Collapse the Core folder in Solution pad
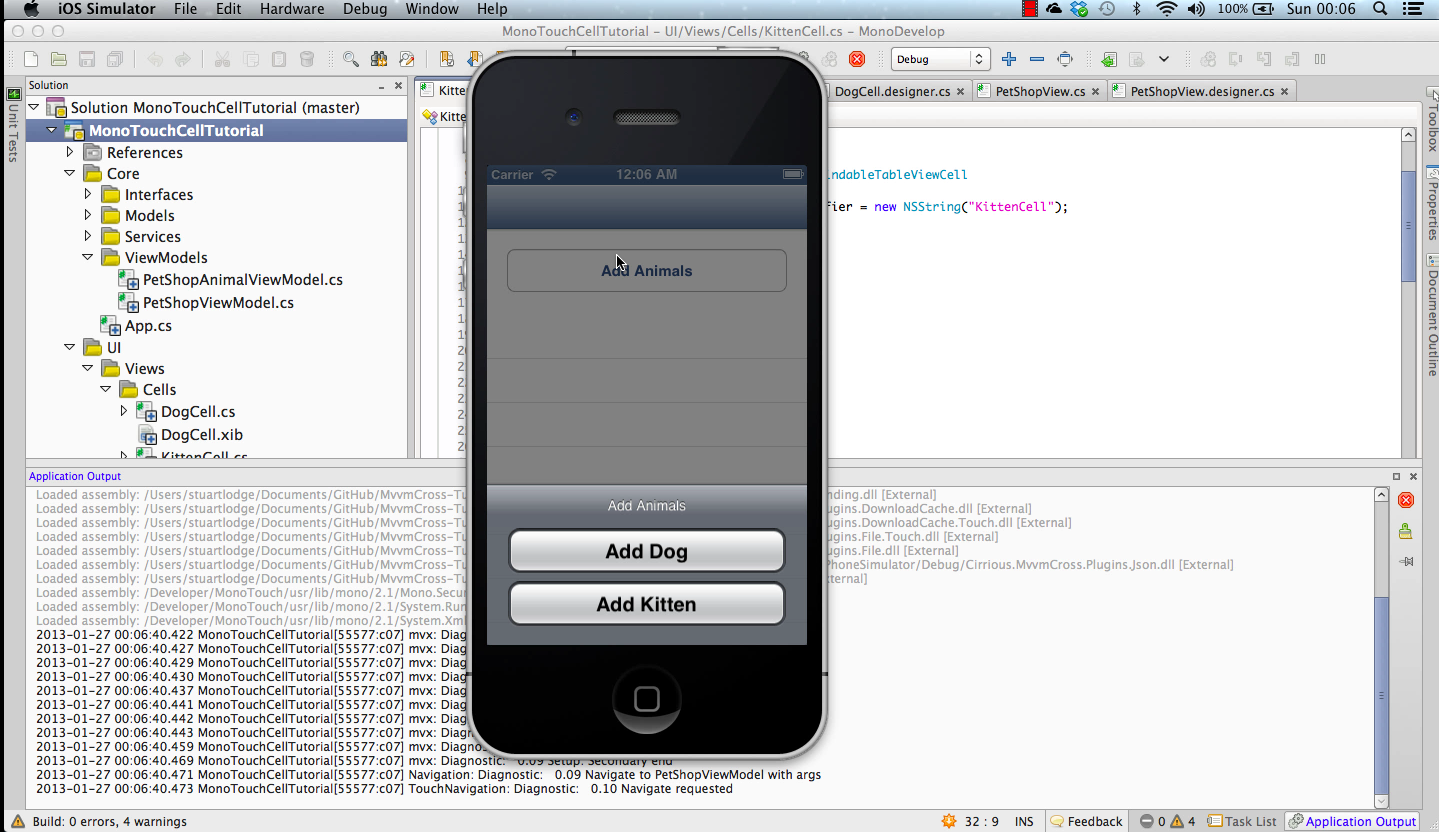The image size is (1439, 833). tap(70, 173)
